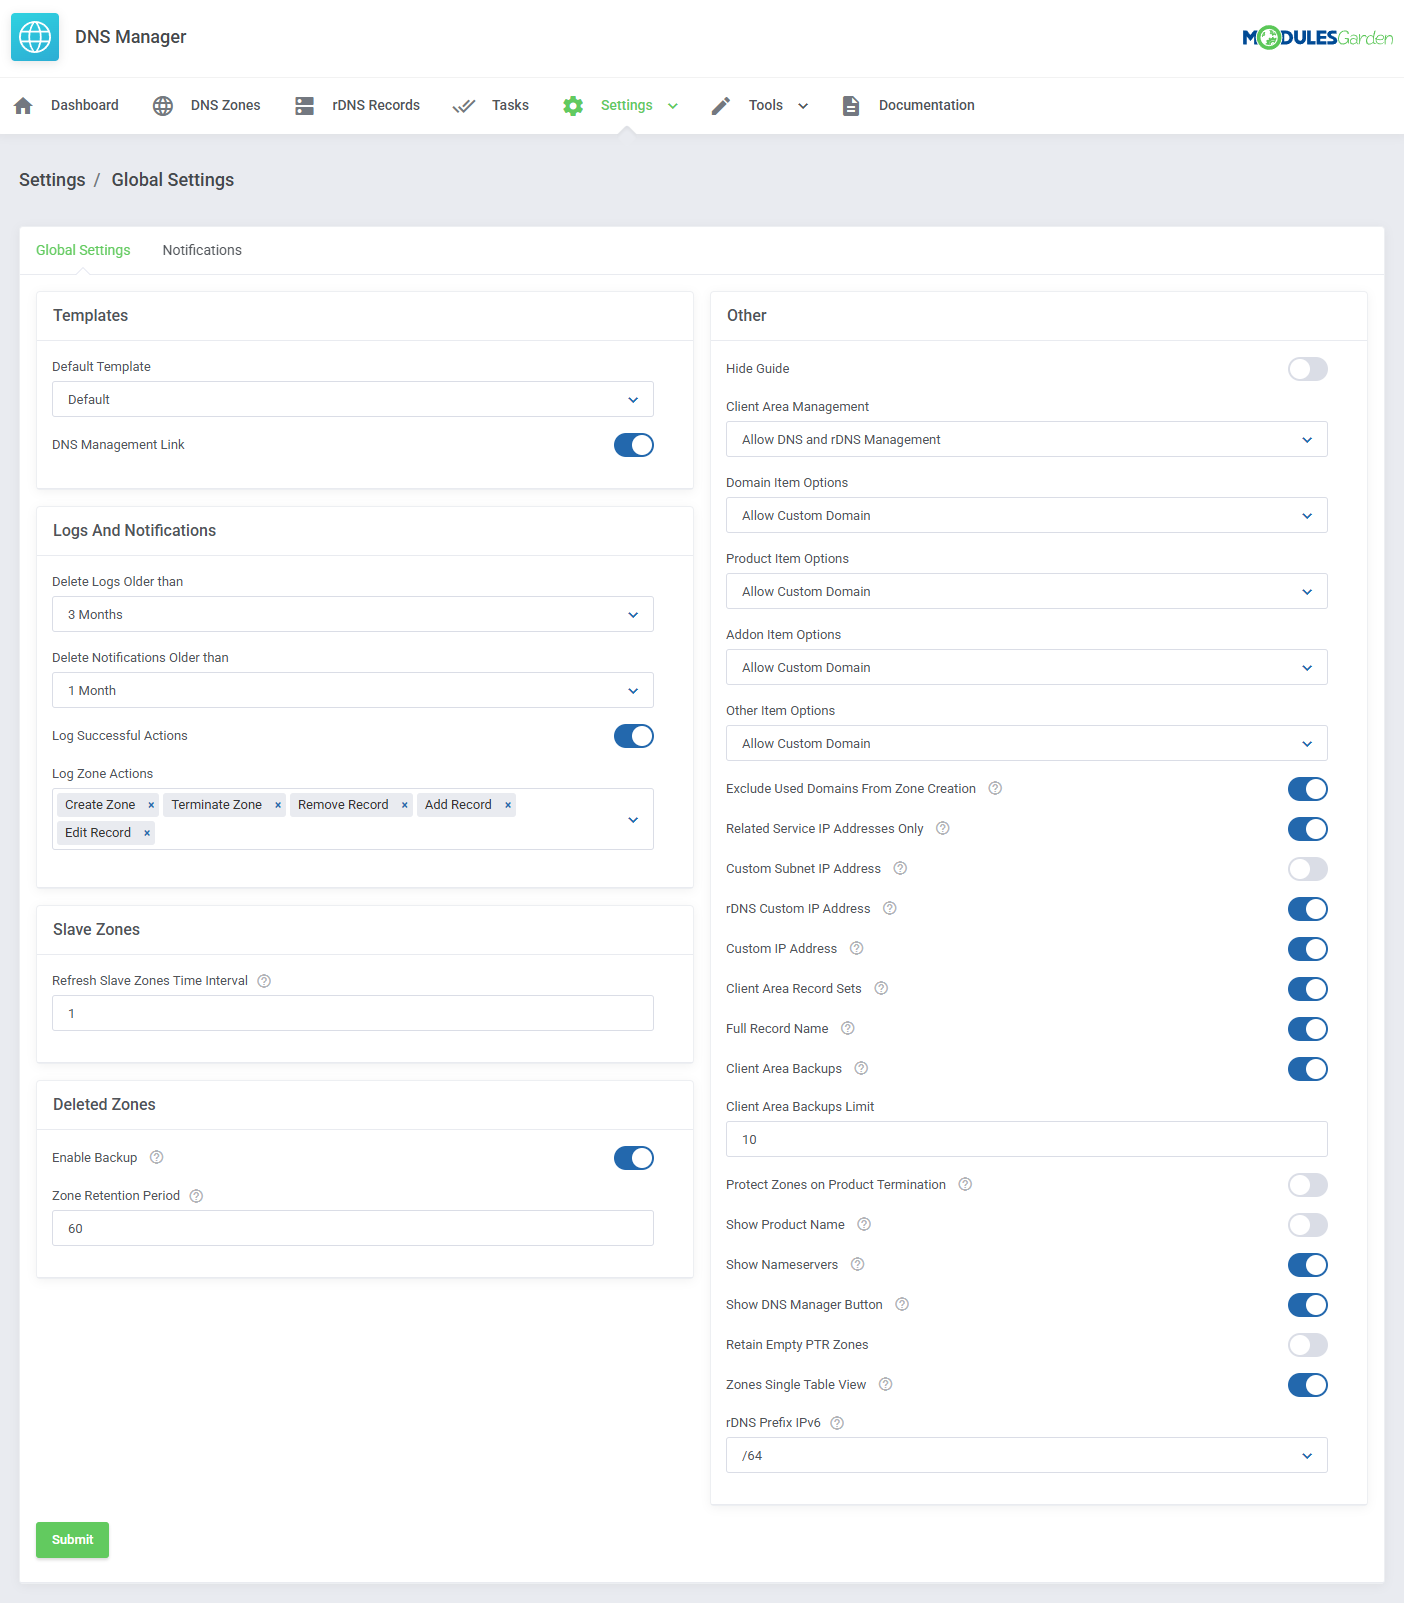The image size is (1404, 1603).
Task: Click the Client Area Backups Limit field
Action: tap(1026, 1139)
